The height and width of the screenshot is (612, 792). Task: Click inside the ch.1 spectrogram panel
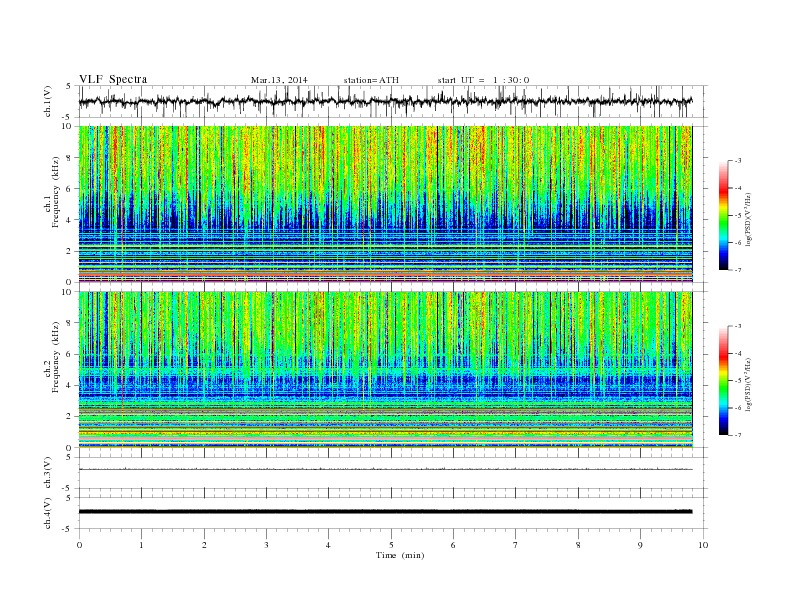(385, 204)
